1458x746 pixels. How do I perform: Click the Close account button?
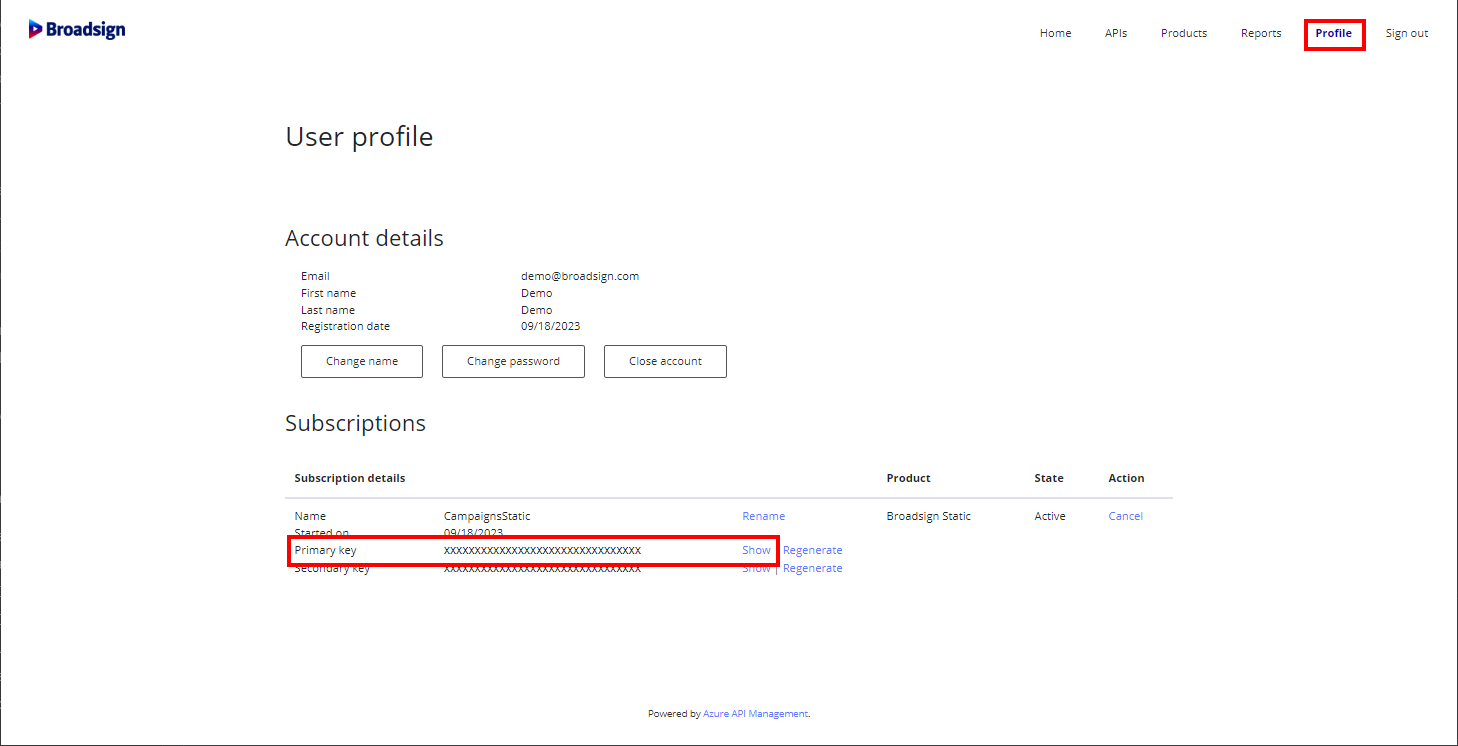click(x=665, y=361)
